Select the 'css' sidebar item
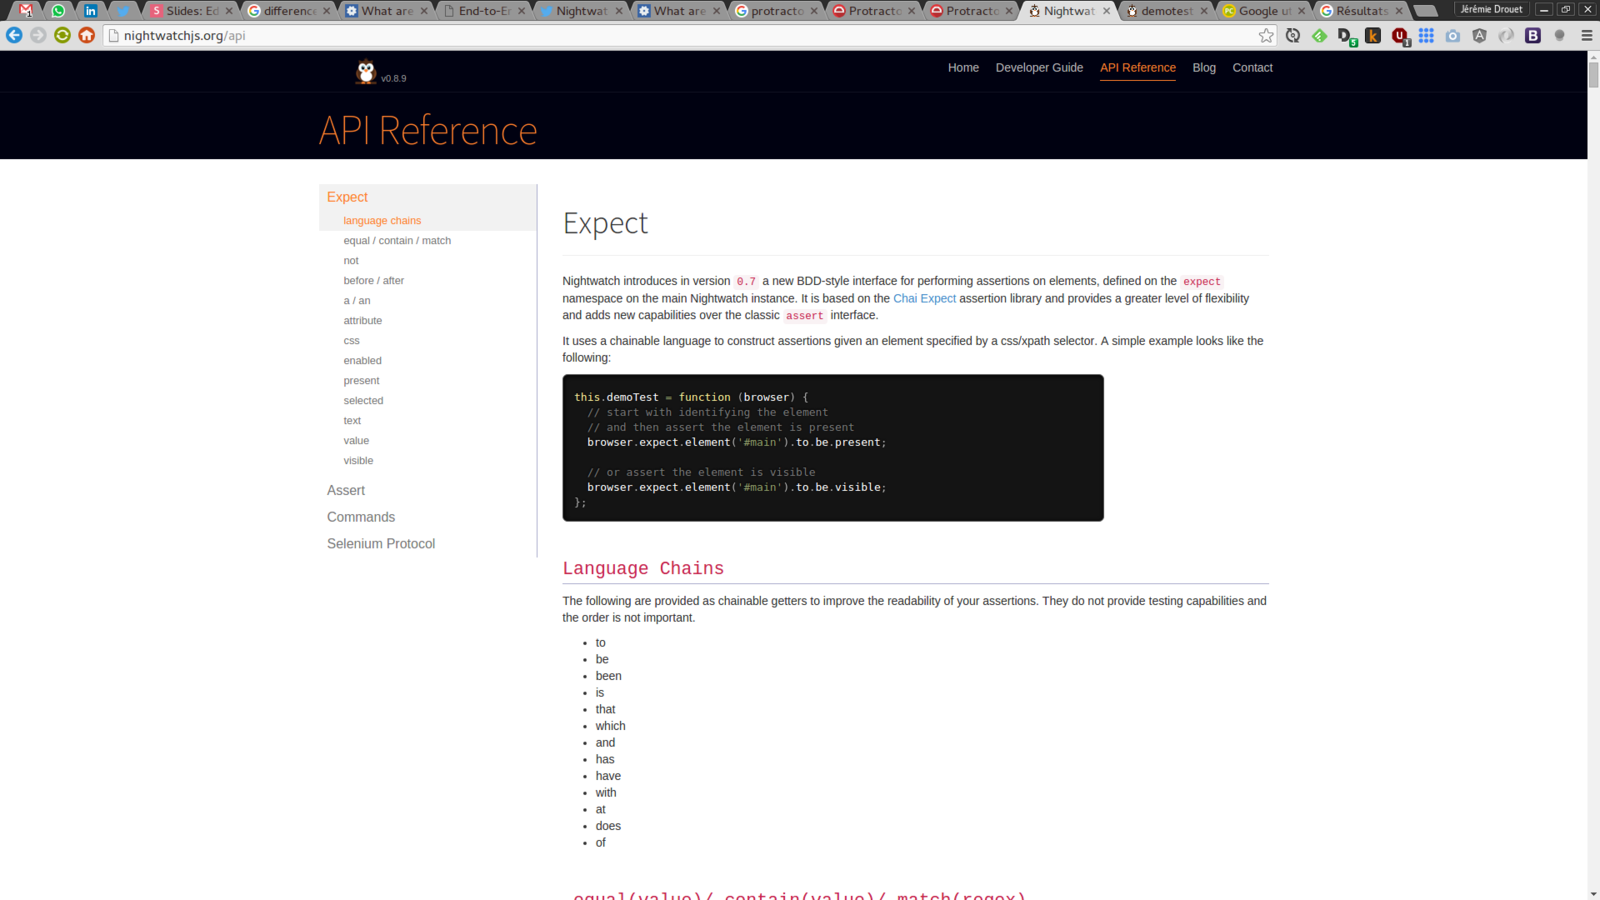Image resolution: width=1600 pixels, height=900 pixels. tap(352, 340)
